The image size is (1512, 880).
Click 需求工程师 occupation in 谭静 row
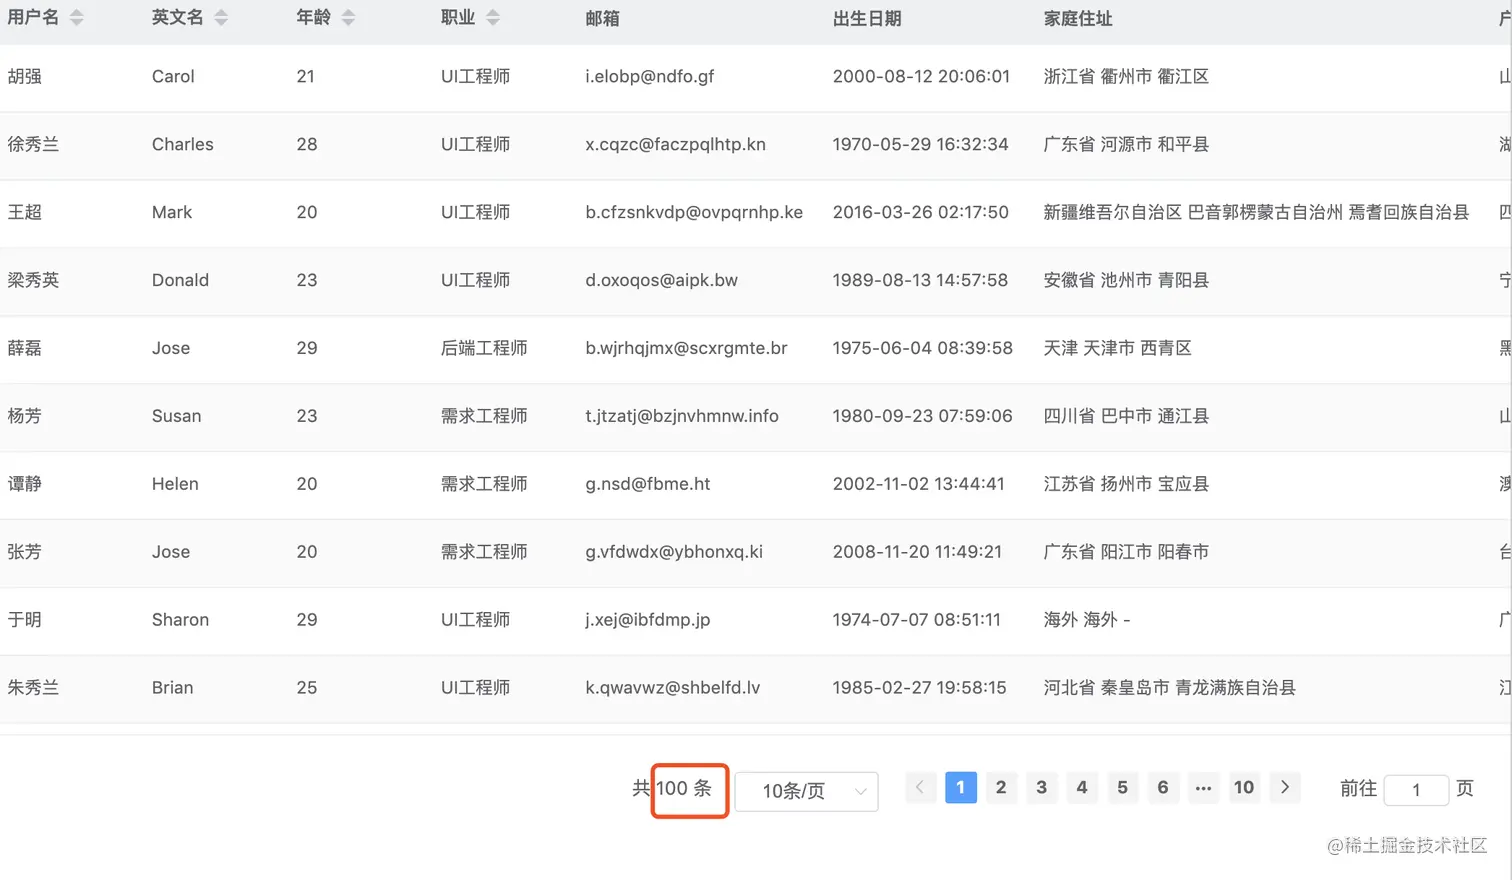click(484, 484)
